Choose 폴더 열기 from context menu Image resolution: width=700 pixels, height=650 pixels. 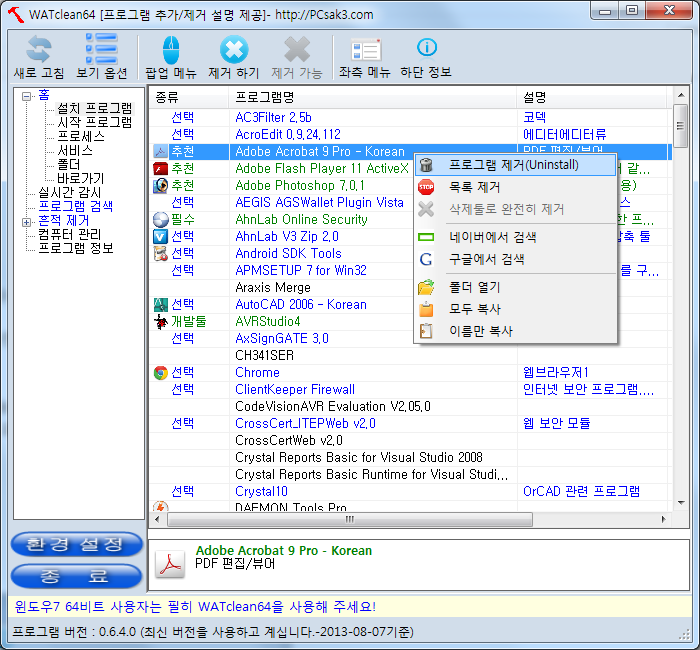pyautogui.click(x=516, y=287)
